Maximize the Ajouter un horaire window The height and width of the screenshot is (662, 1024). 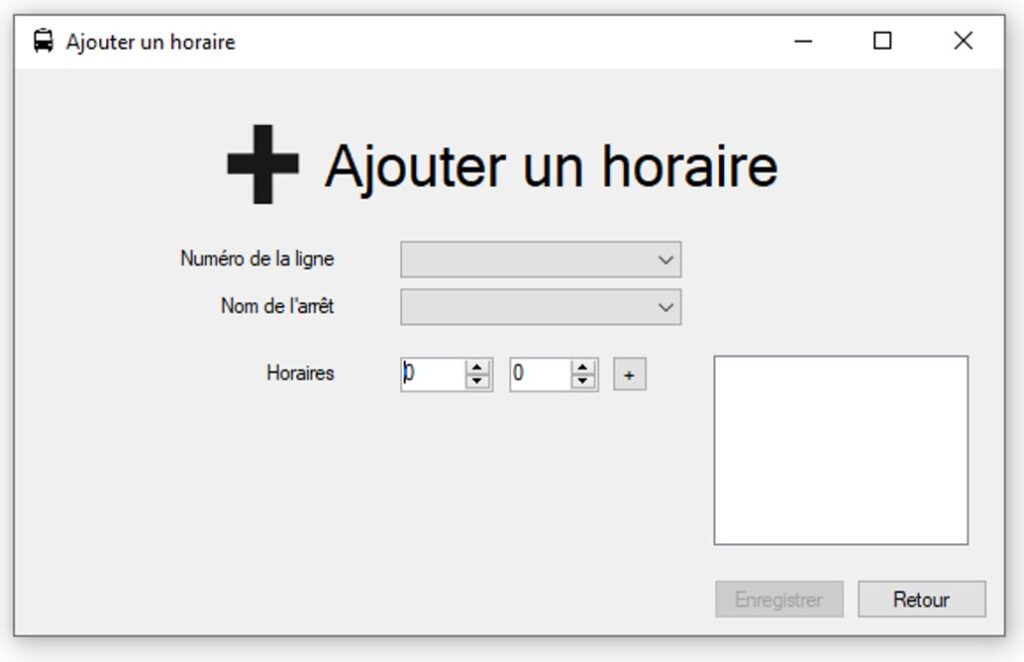click(882, 41)
